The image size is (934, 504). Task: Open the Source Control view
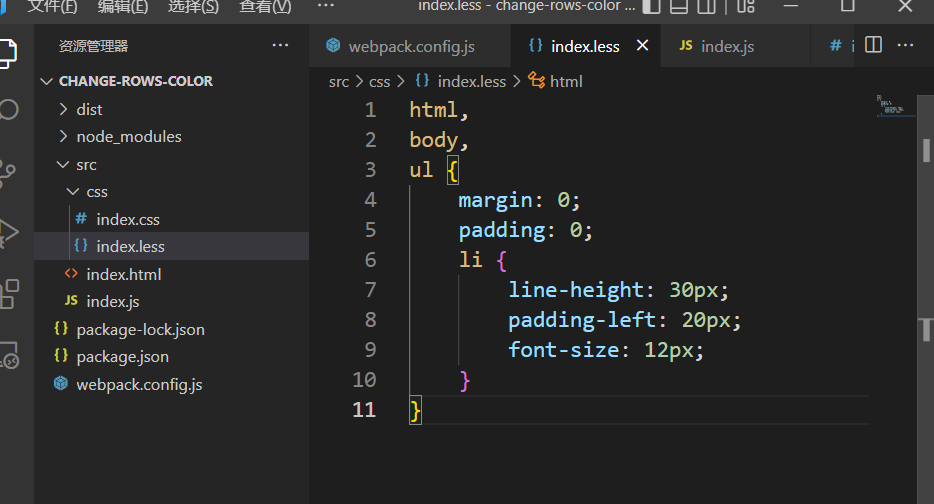pos(8,172)
